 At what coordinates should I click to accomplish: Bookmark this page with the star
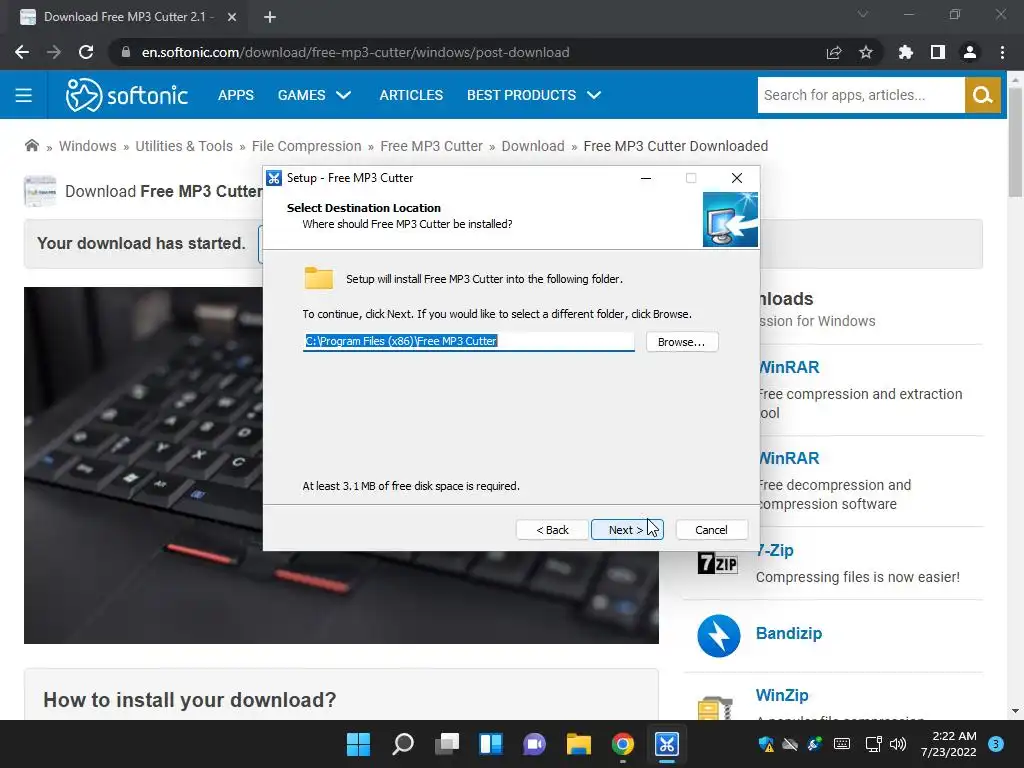(x=866, y=52)
